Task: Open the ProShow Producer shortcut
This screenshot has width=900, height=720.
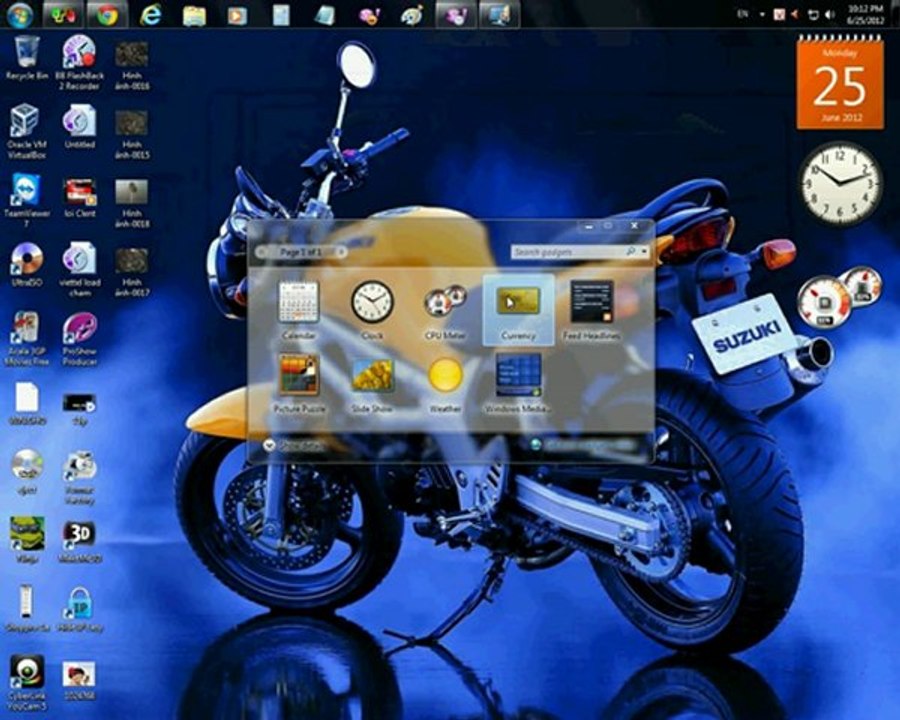Action: point(79,339)
